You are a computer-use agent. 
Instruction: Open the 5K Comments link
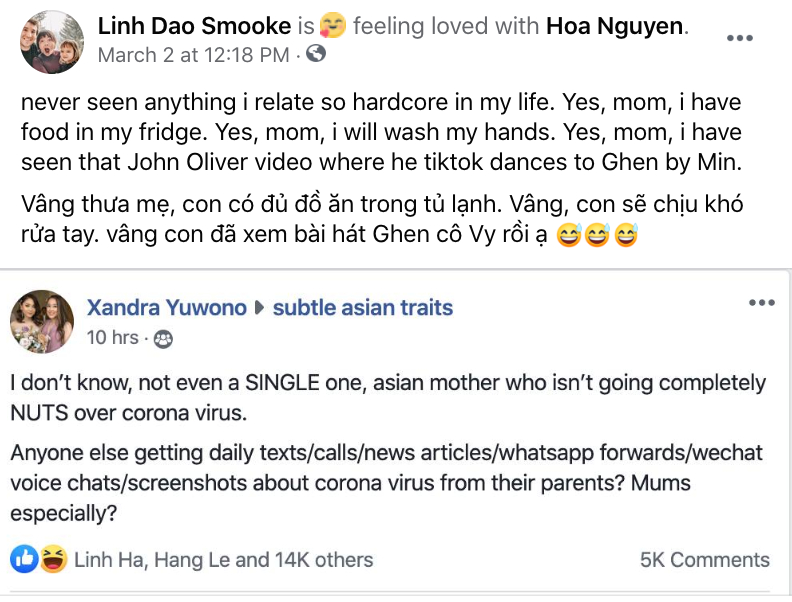(704, 560)
